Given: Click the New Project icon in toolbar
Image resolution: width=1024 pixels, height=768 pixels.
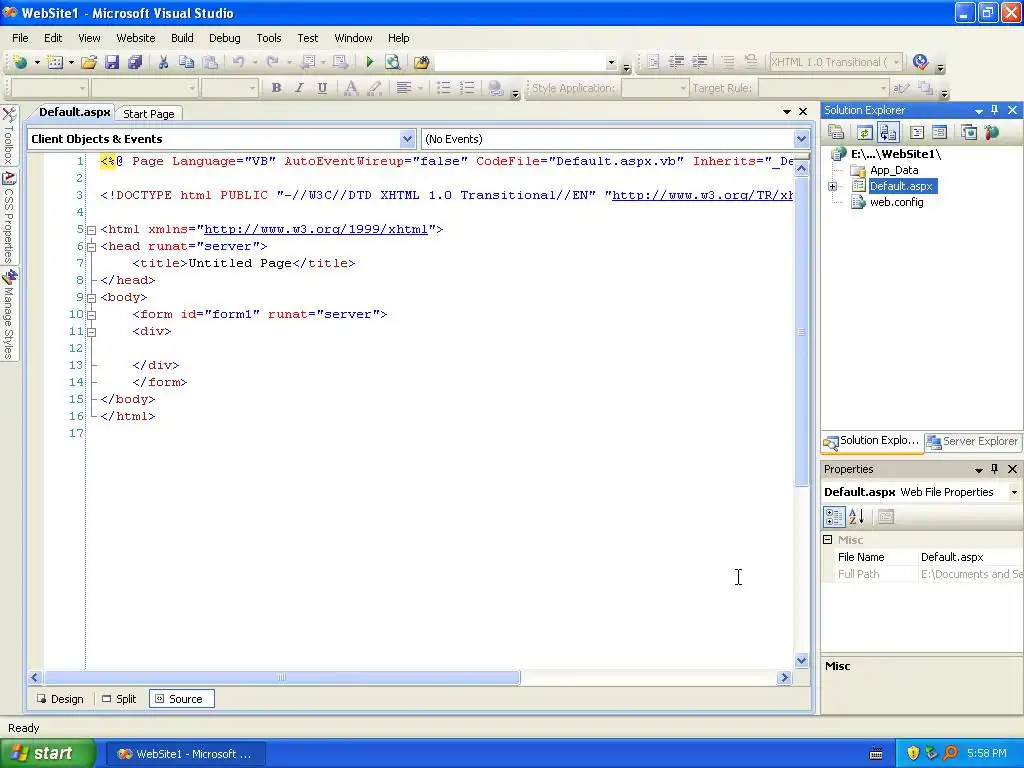Looking at the screenshot, I should 20,62.
